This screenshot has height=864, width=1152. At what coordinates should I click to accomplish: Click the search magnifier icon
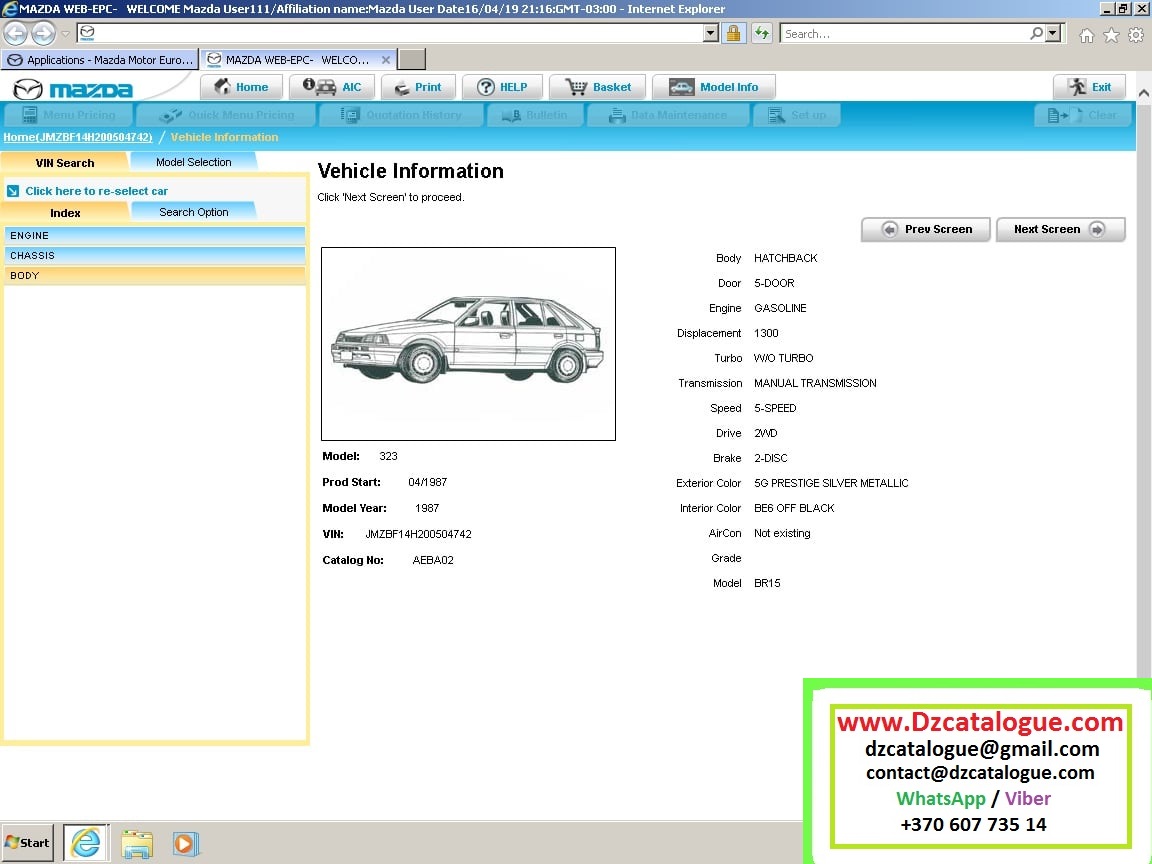tap(1036, 33)
